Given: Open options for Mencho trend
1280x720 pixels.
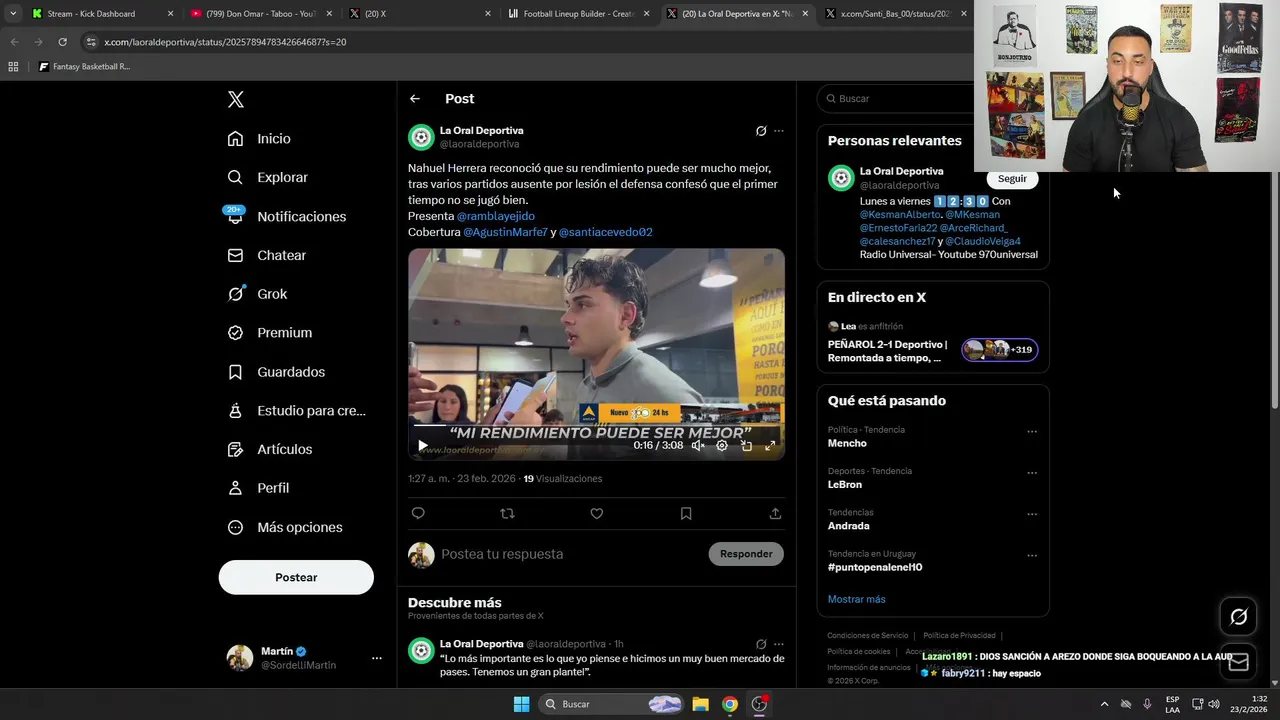Looking at the screenshot, I should 1032,432.
